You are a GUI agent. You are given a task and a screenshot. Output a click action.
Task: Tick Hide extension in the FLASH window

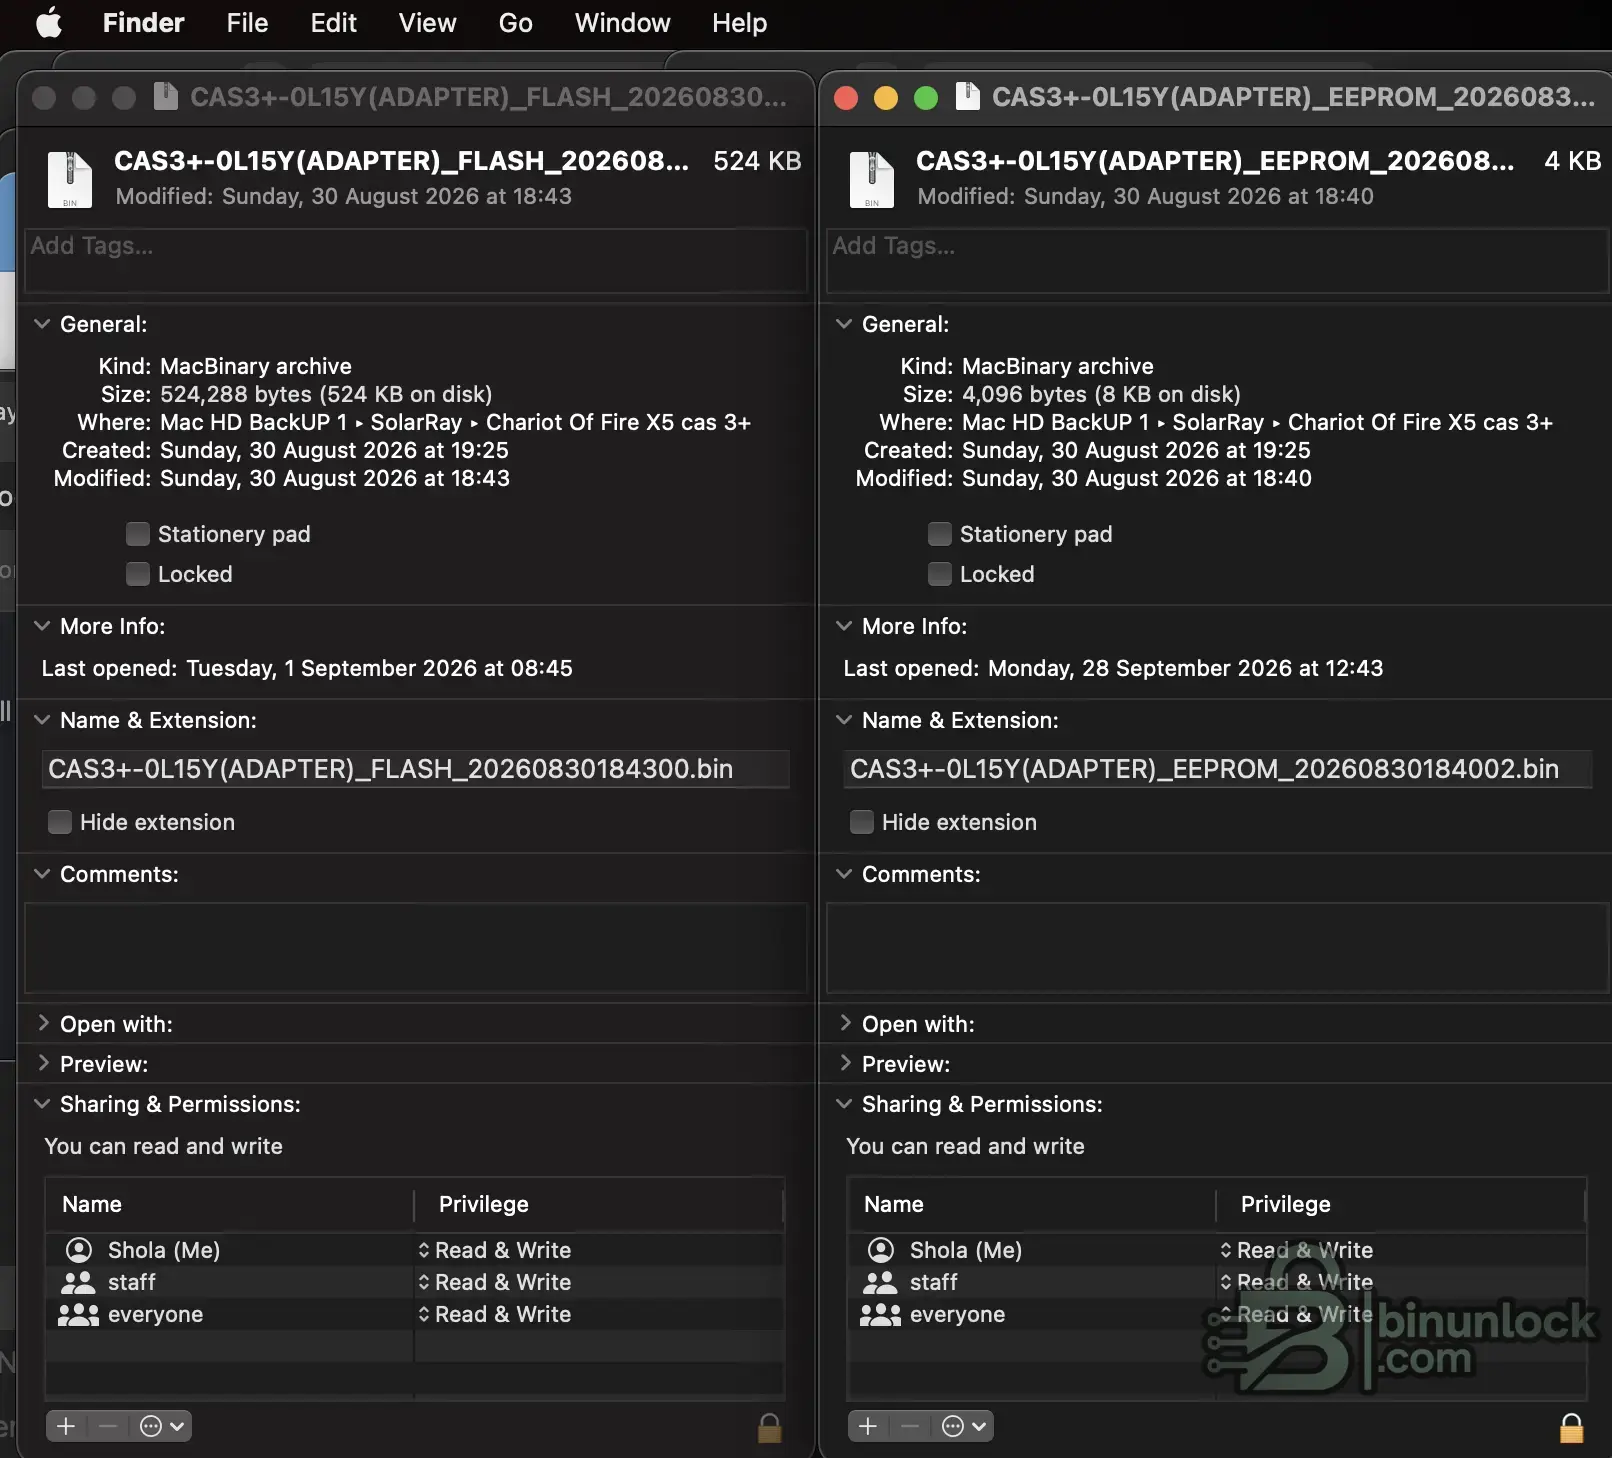point(60,822)
